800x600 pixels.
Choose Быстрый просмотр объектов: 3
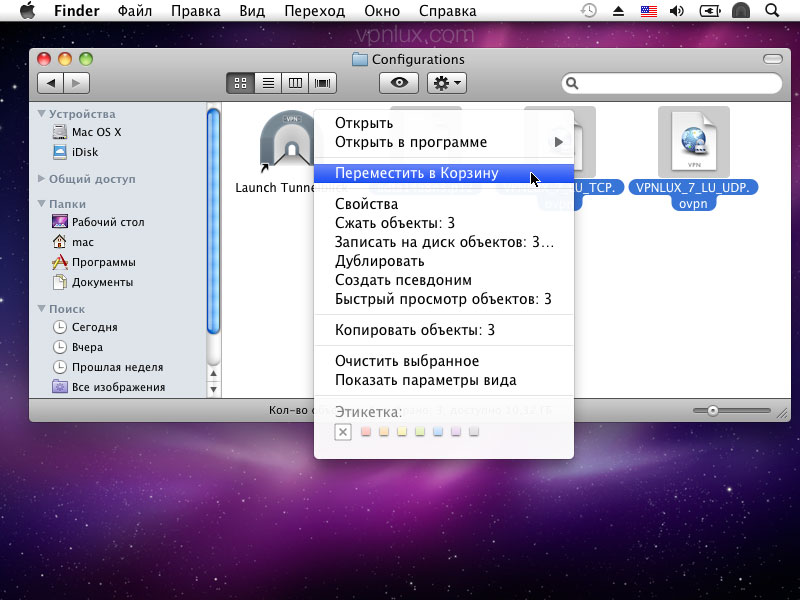tap(444, 299)
